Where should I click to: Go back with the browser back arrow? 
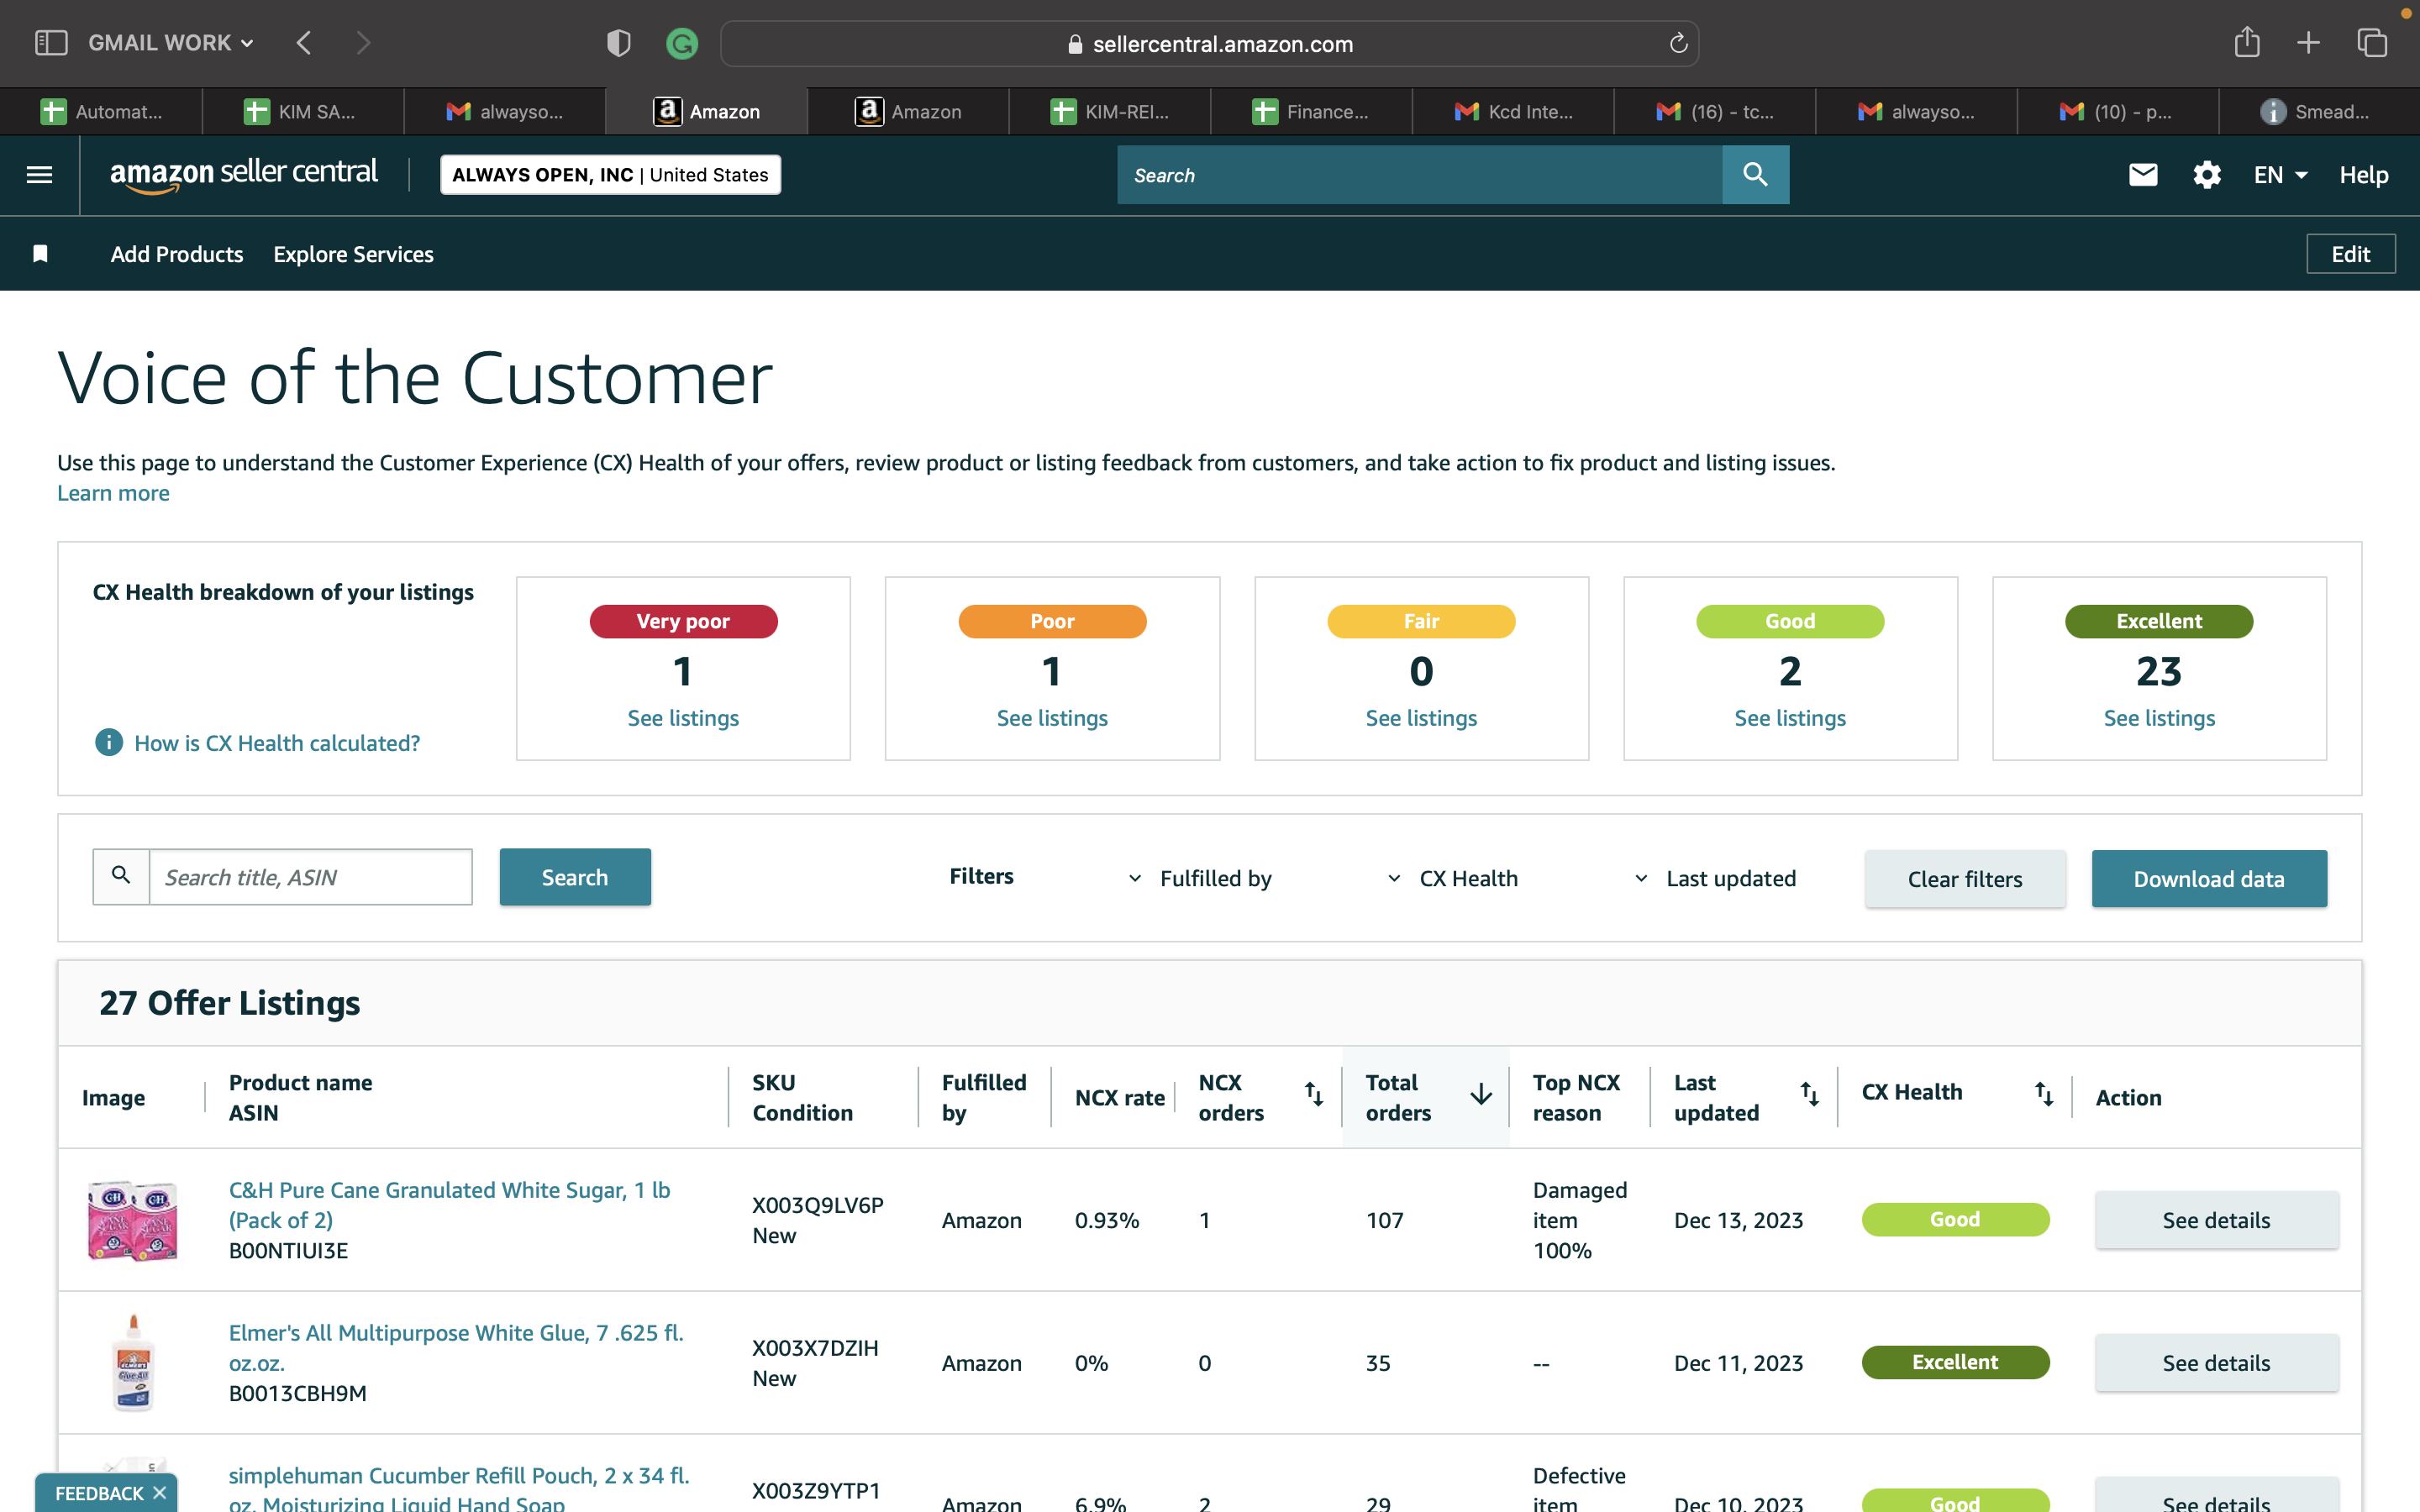pyautogui.click(x=304, y=43)
